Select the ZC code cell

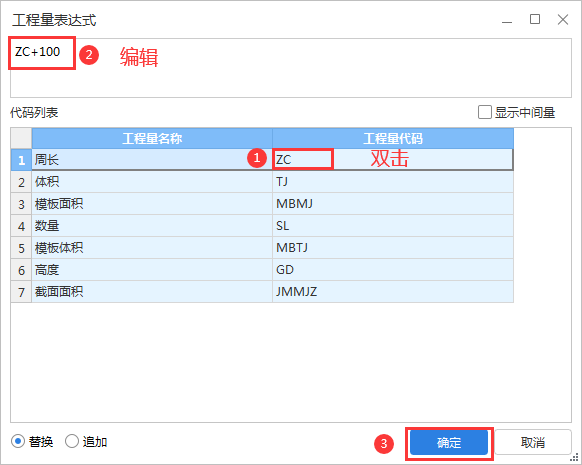click(x=393, y=160)
